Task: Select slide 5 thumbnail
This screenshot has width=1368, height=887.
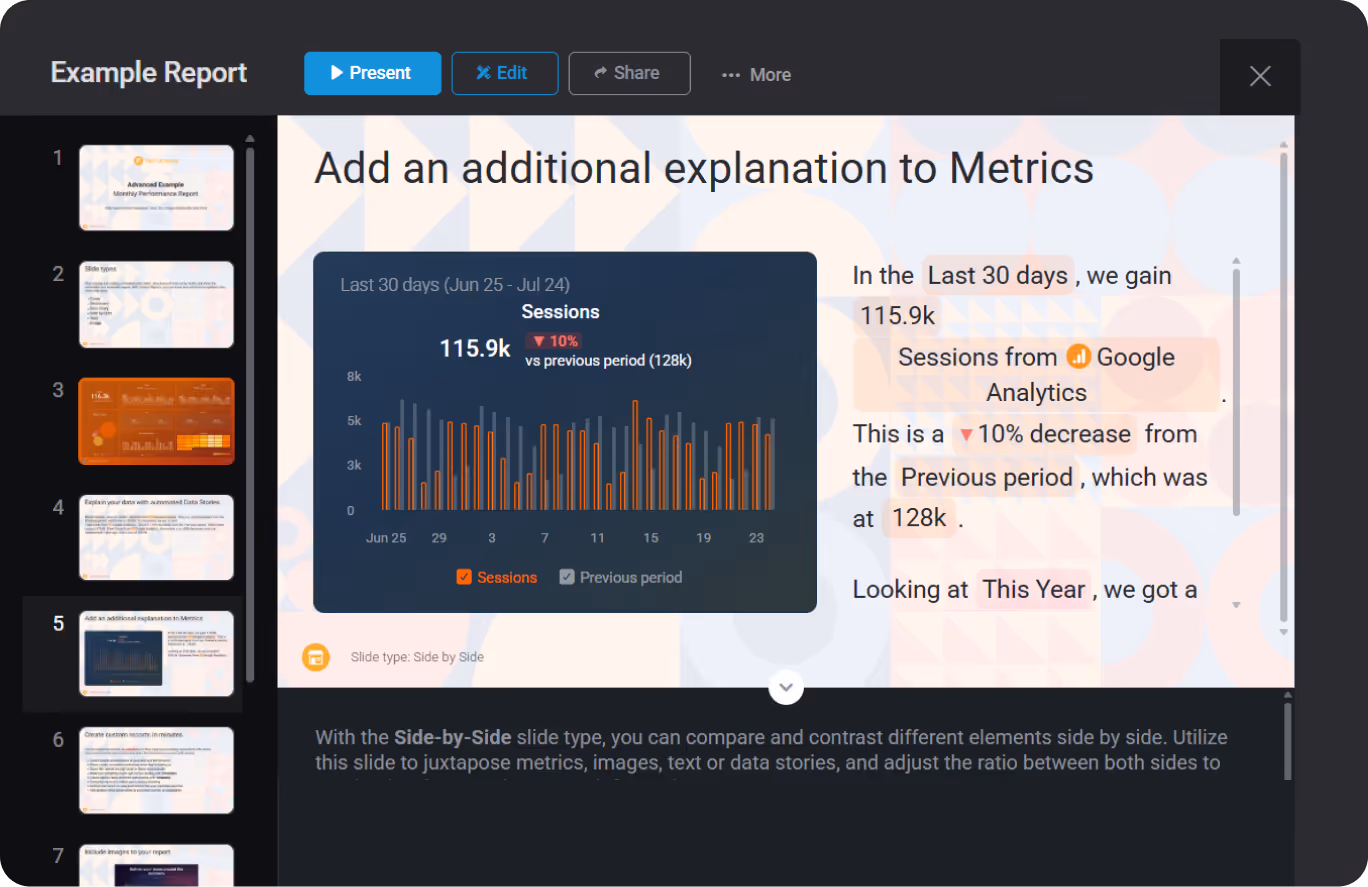Action: pos(156,653)
